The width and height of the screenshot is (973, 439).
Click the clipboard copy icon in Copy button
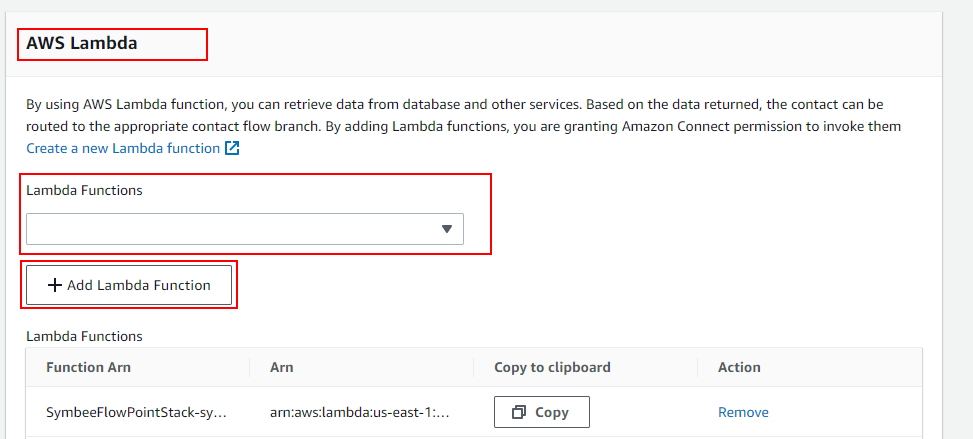pyautogui.click(x=519, y=412)
